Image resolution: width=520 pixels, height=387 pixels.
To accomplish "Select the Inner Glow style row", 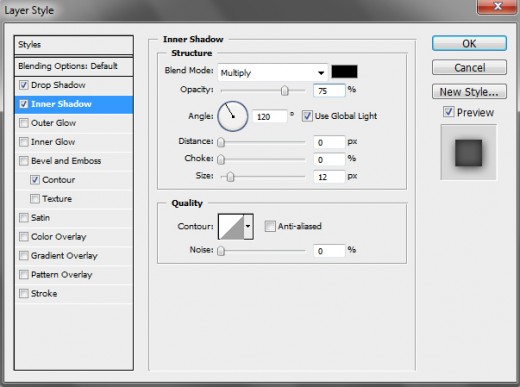I will (74, 142).
